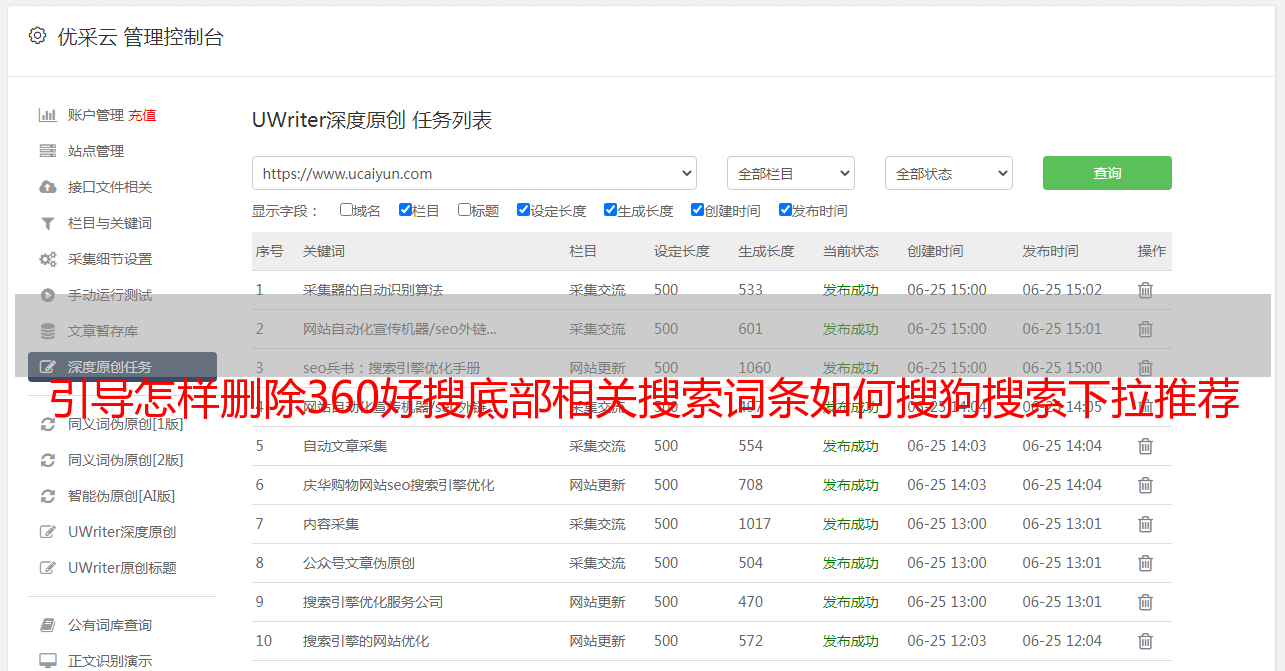This screenshot has height=671, width=1285.
Task: Delete the row 1 task 采集器的自动识别算法
Action: pyautogui.click(x=1145, y=290)
